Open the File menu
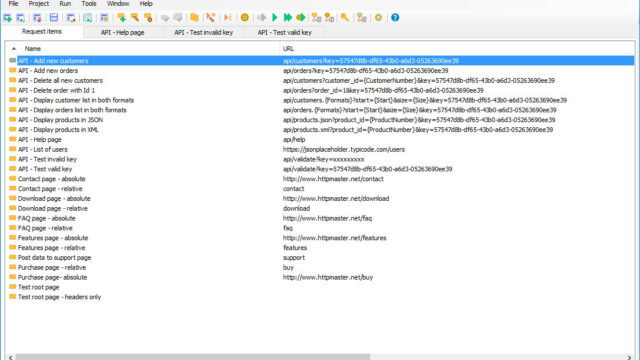Viewport: 640px width, 360px height. (13, 4)
